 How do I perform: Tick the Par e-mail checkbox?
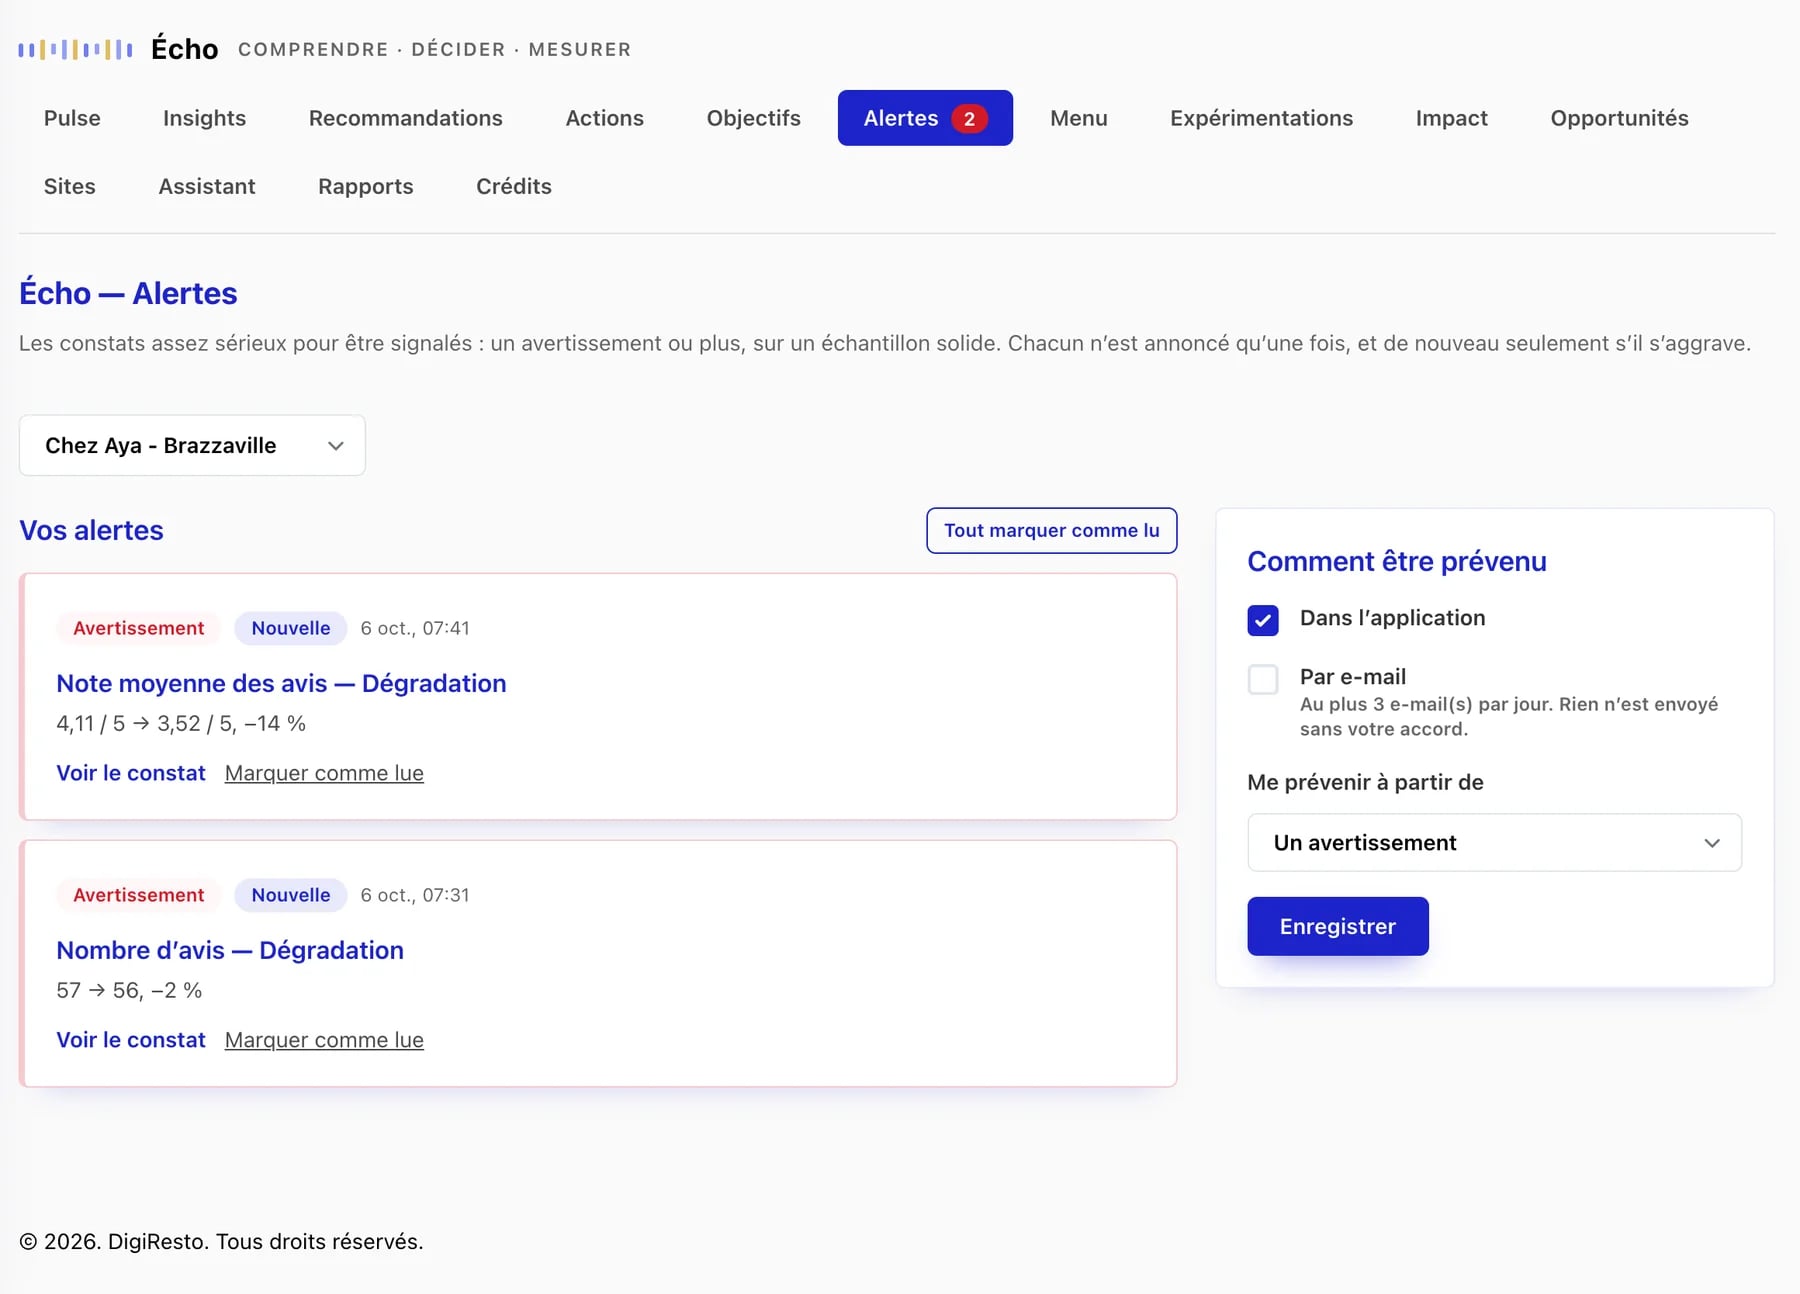[x=1263, y=679]
